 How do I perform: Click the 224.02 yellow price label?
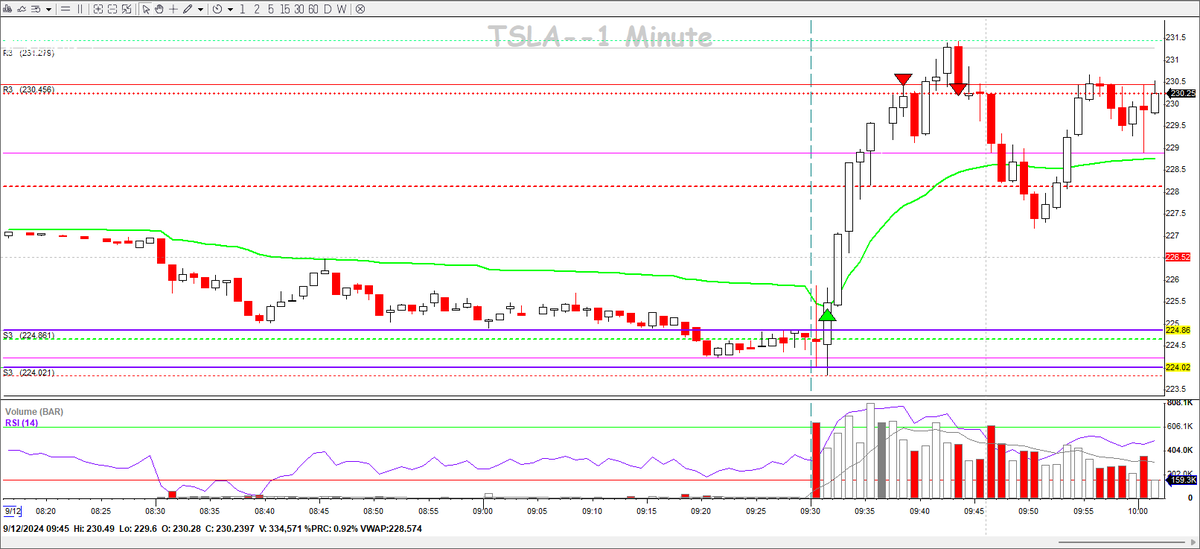pos(1177,368)
